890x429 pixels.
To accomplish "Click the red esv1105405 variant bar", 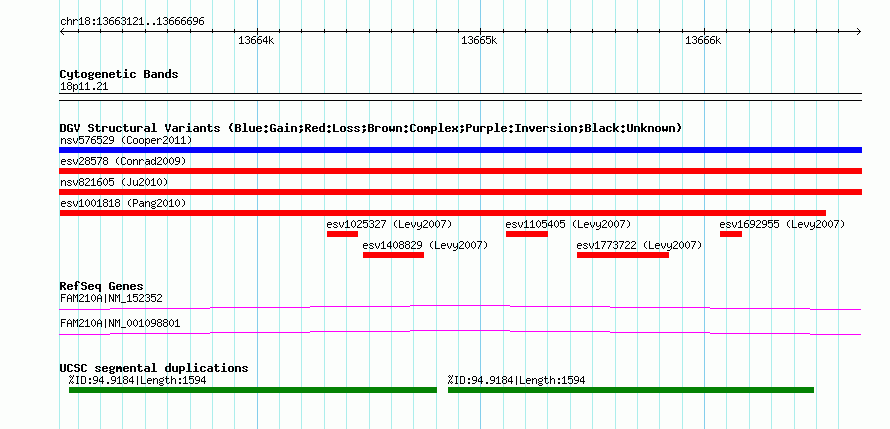I will 527,234.
